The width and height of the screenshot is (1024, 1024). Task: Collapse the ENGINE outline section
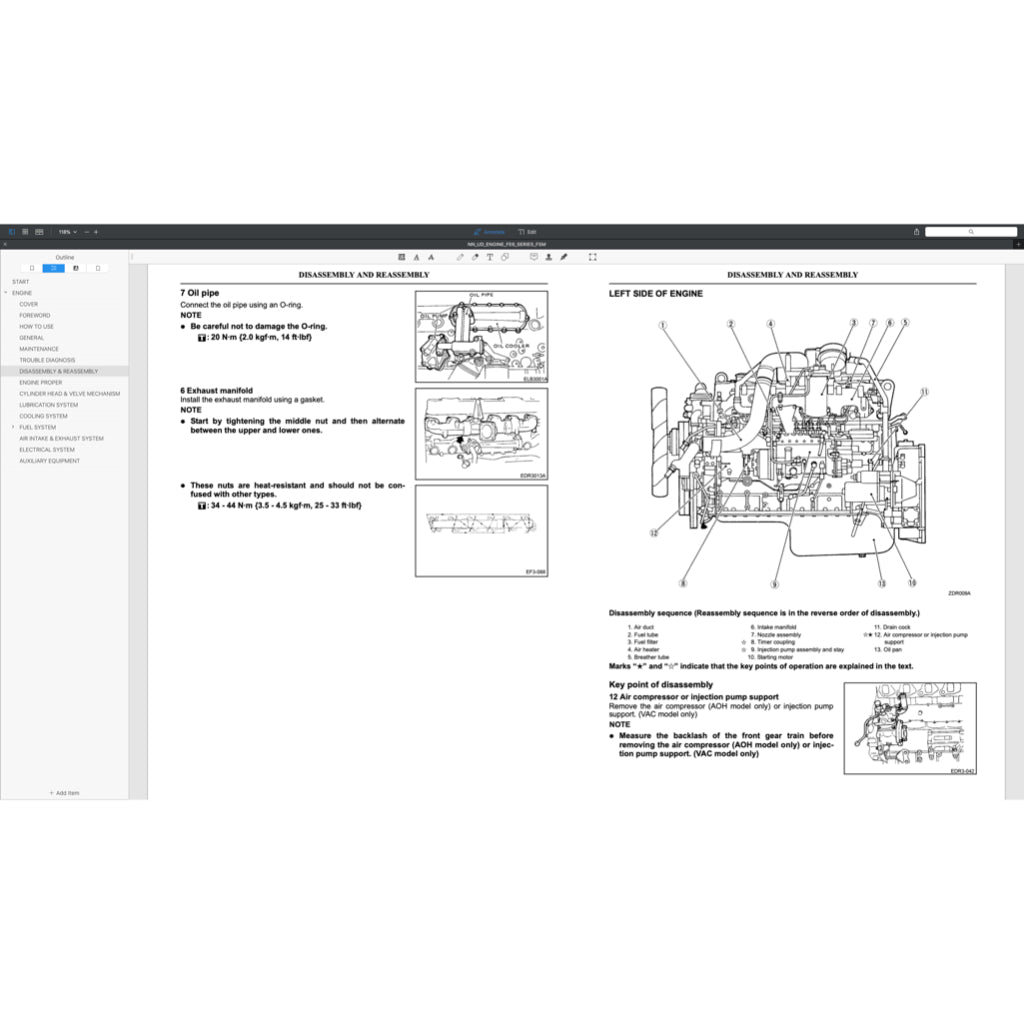(8, 292)
